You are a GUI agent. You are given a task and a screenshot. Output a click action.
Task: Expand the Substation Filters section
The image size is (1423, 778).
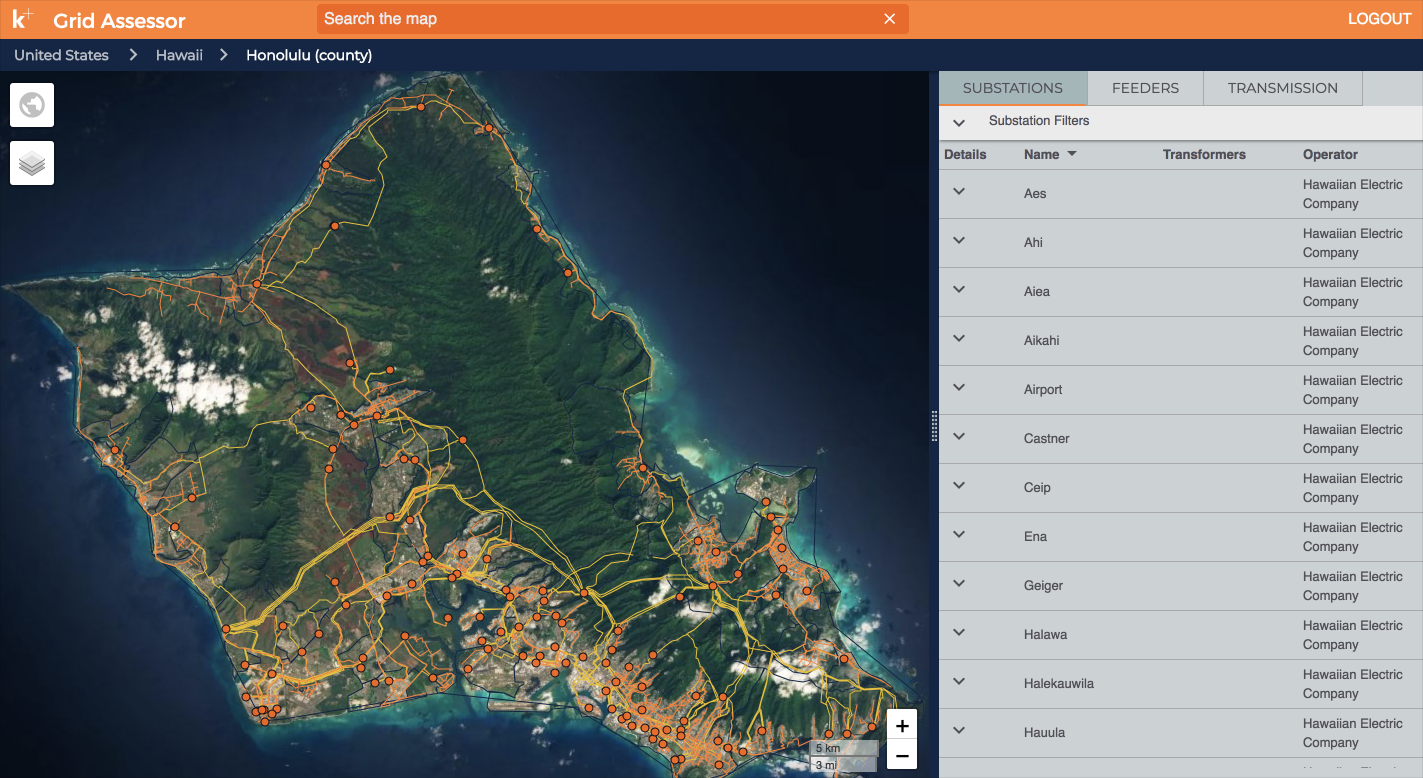(959, 122)
